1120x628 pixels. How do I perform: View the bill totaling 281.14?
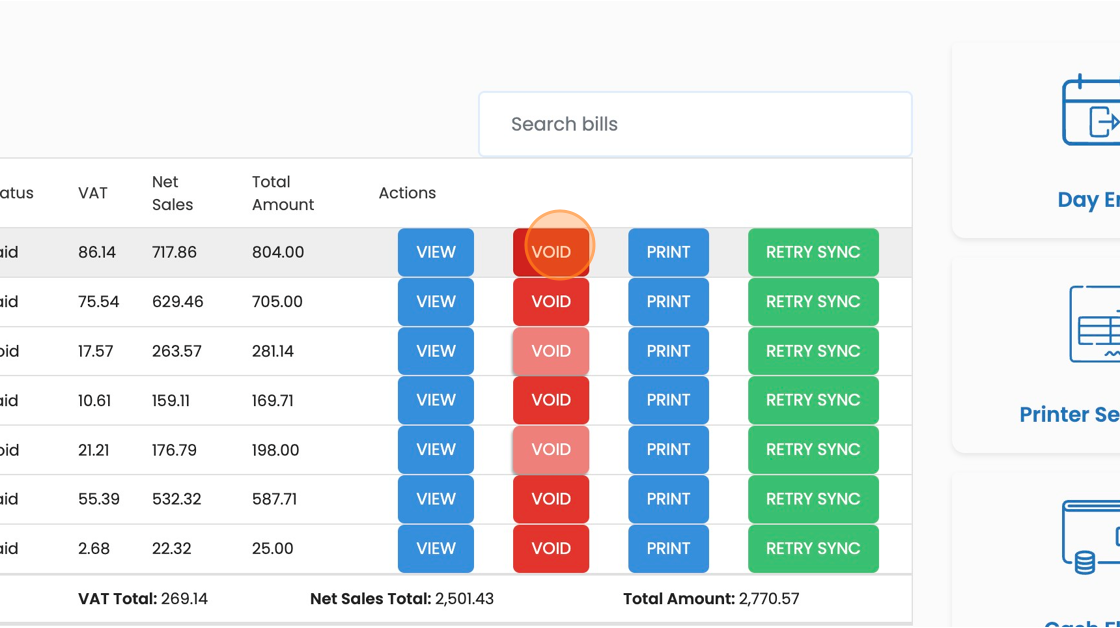tap(436, 351)
